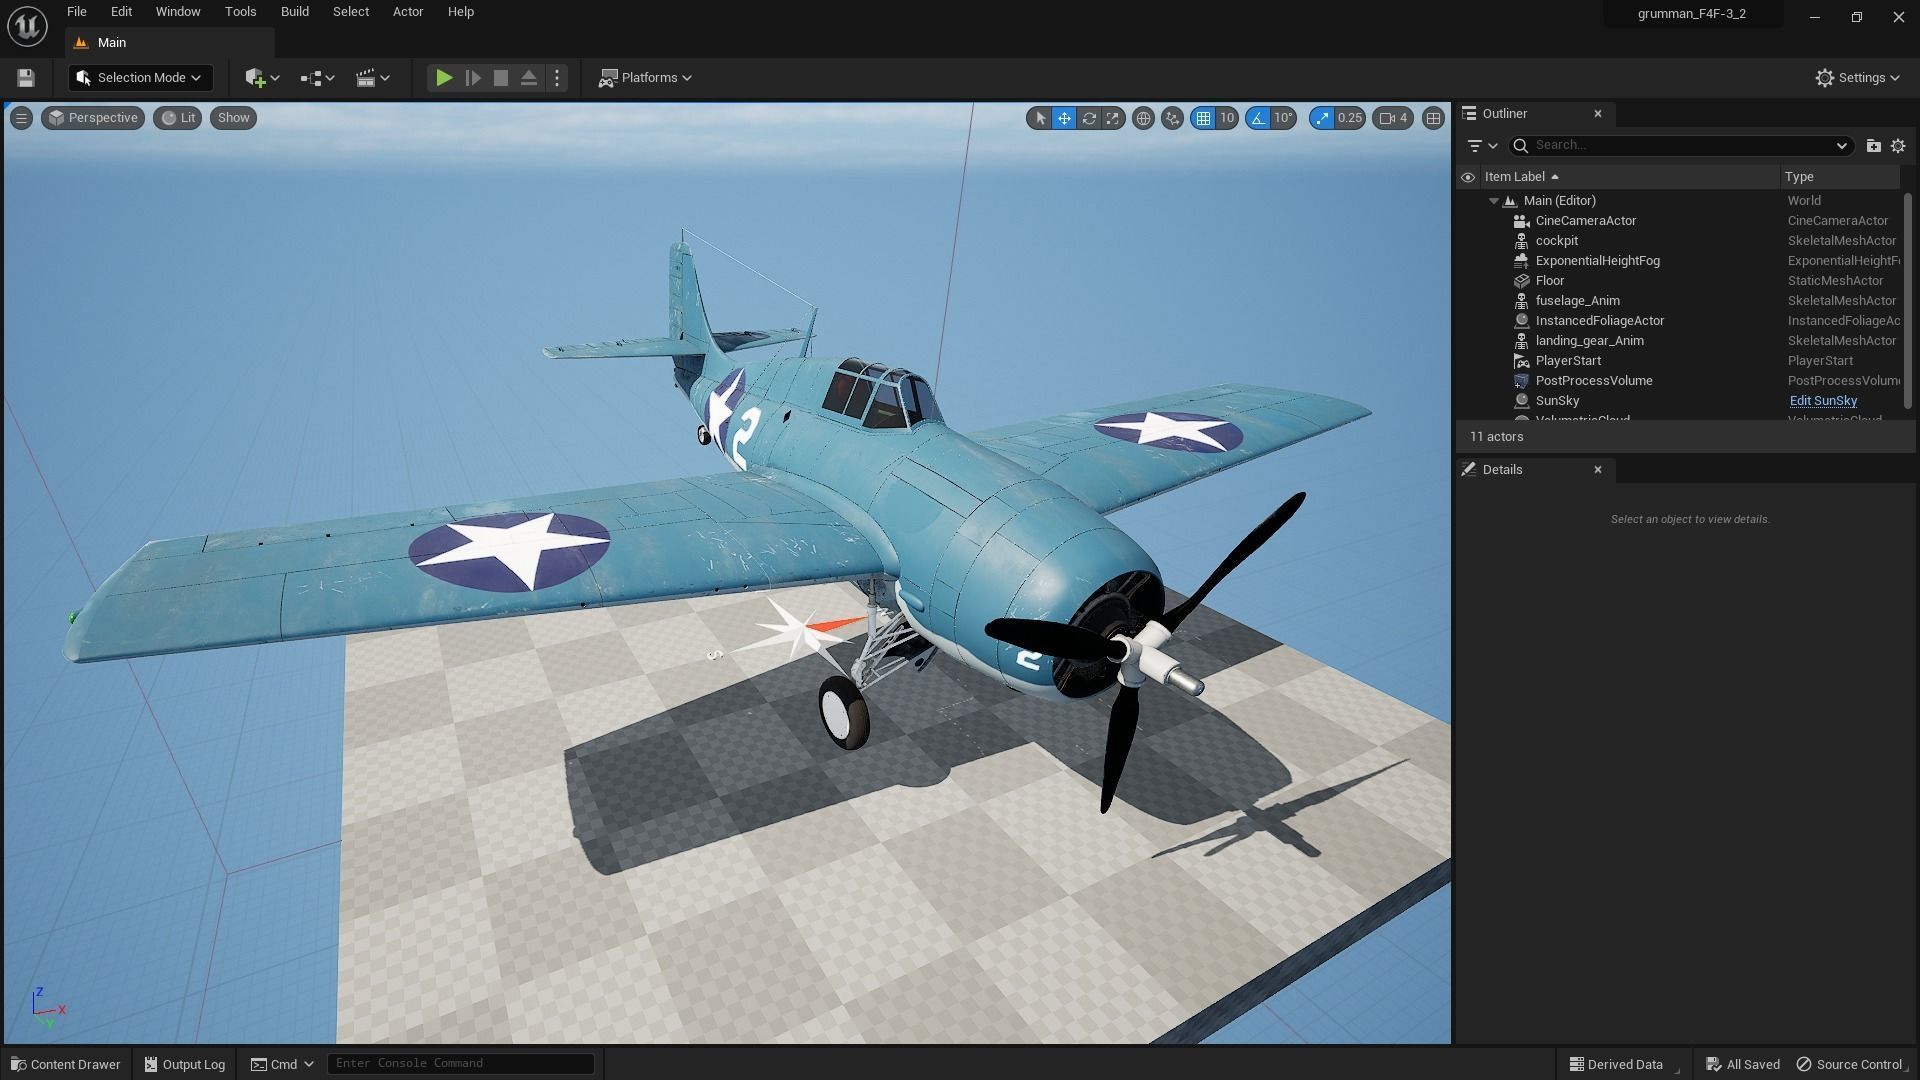Open the play options three-dot menu
The width and height of the screenshot is (1920, 1080).
tap(557, 78)
